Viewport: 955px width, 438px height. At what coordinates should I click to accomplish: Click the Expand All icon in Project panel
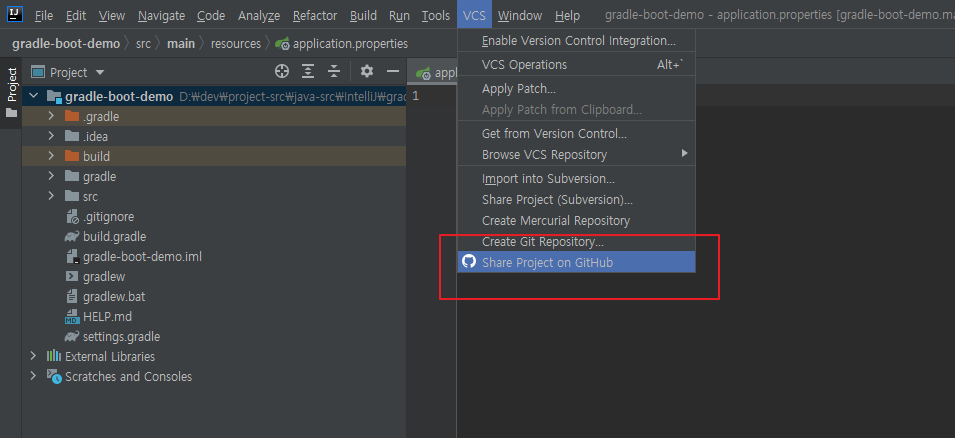[x=308, y=72]
